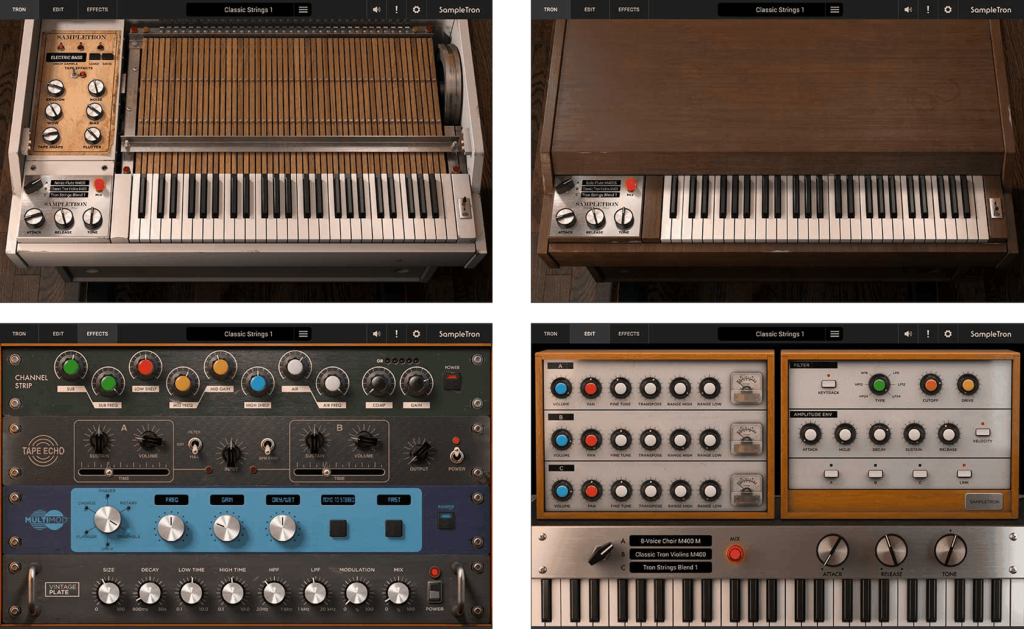The height and width of the screenshot is (629, 1024).
Task: Toggle the Multimod power button
Action: [445, 521]
